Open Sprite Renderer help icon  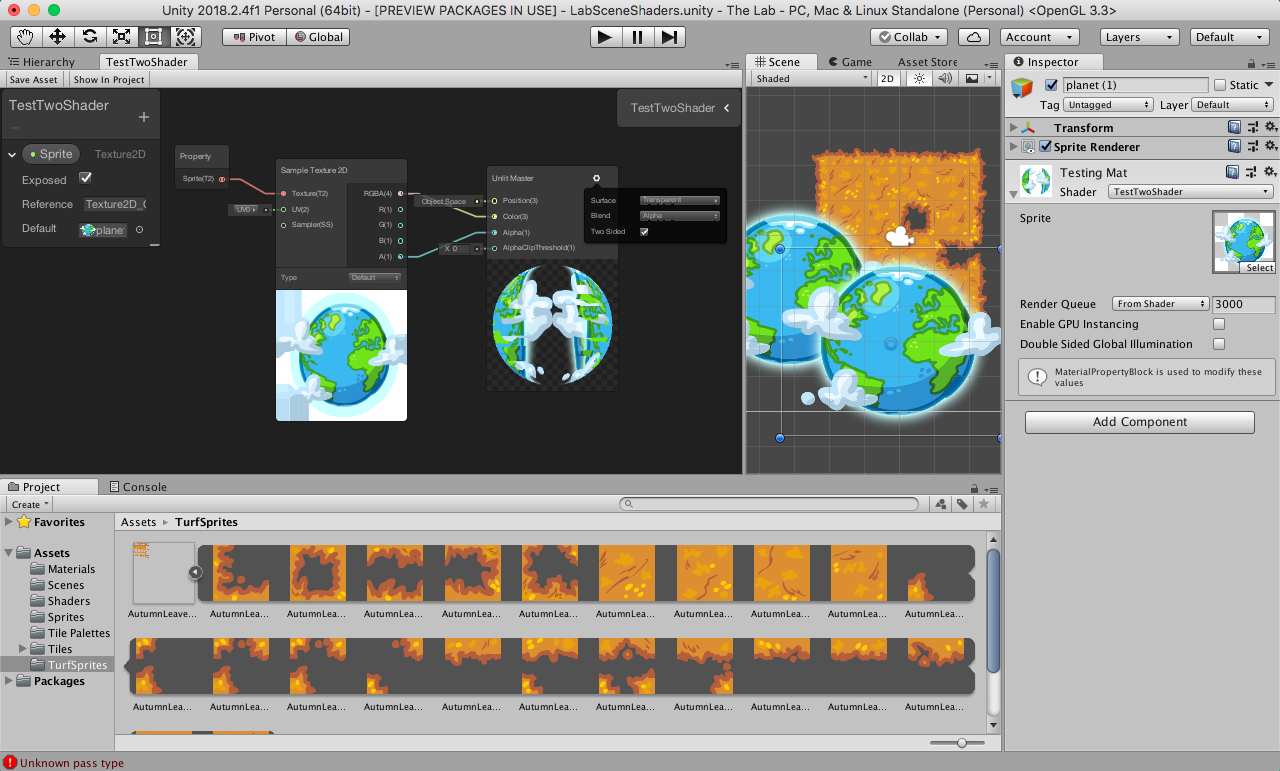click(1235, 146)
